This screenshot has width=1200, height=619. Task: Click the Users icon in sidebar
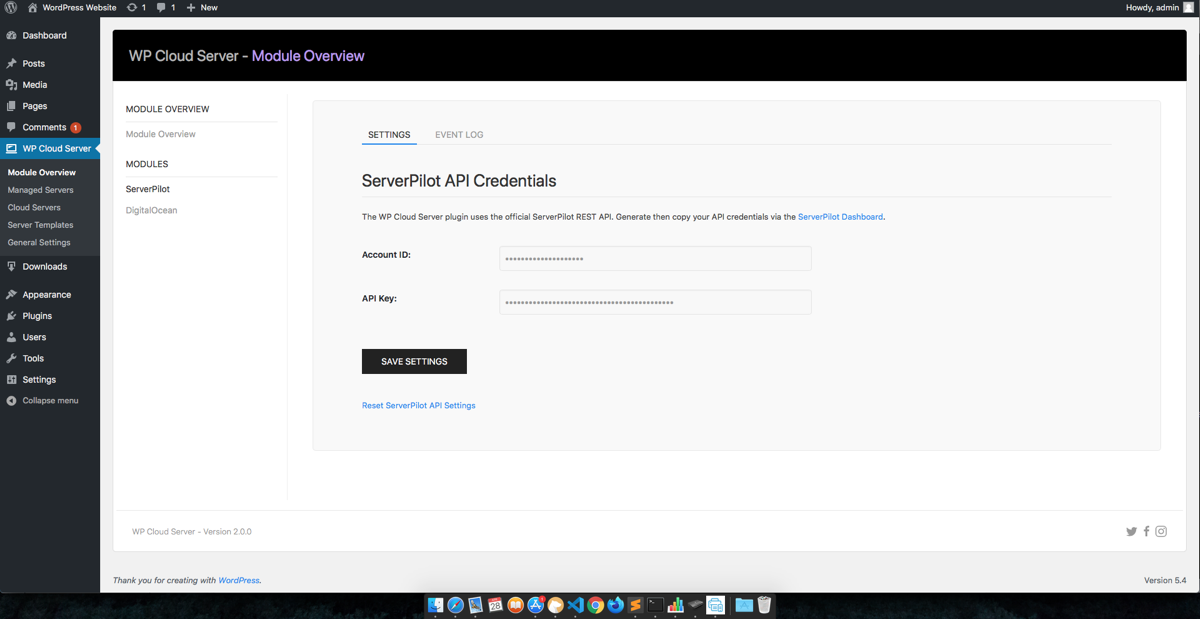(12, 337)
